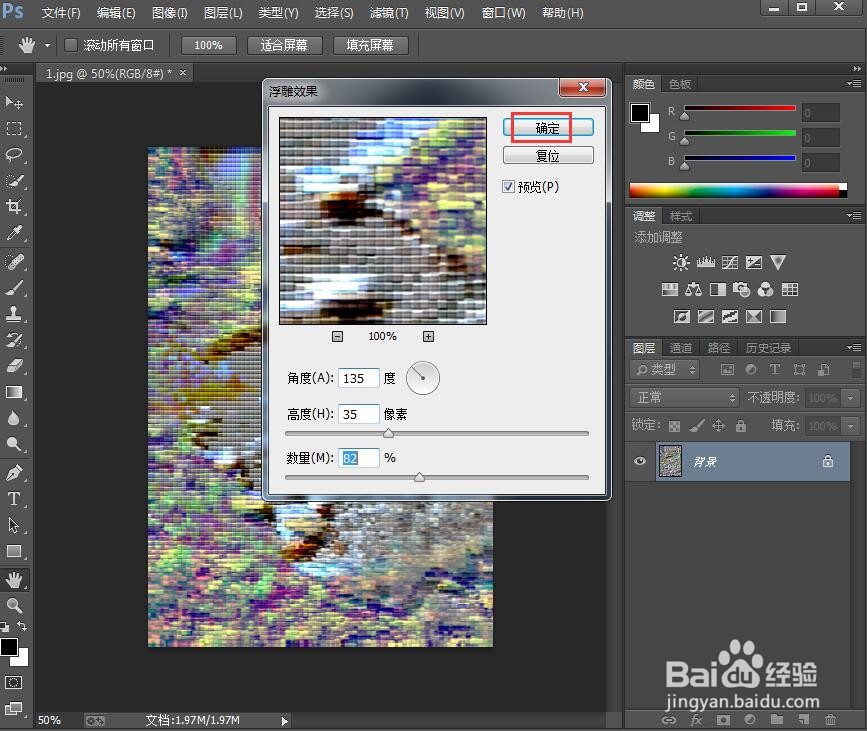Select the Eyedropper tool

pos(14,233)
